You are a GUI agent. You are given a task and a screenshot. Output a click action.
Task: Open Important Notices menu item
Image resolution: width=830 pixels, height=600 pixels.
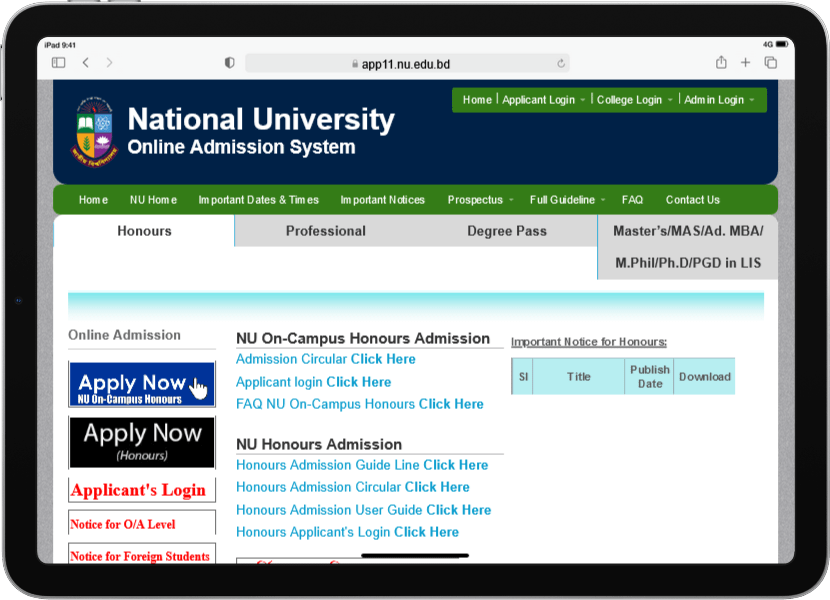click(382, 200)
